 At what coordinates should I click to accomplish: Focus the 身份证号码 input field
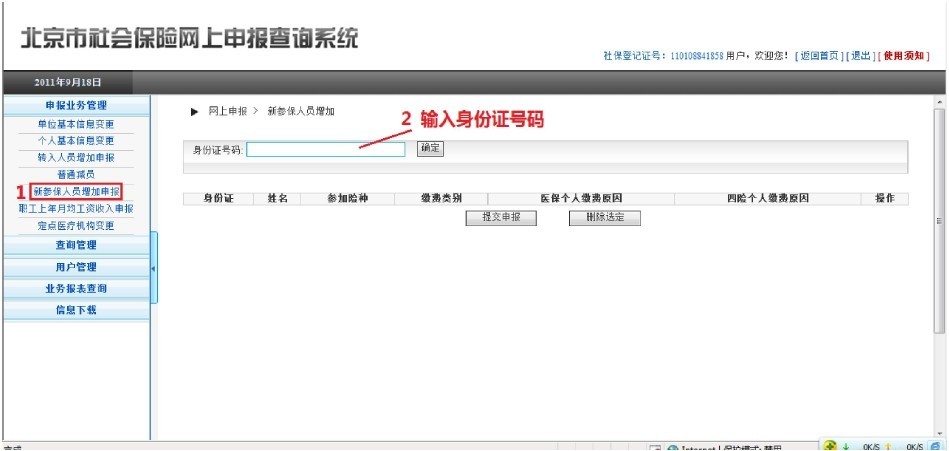(x=326, y=150)
